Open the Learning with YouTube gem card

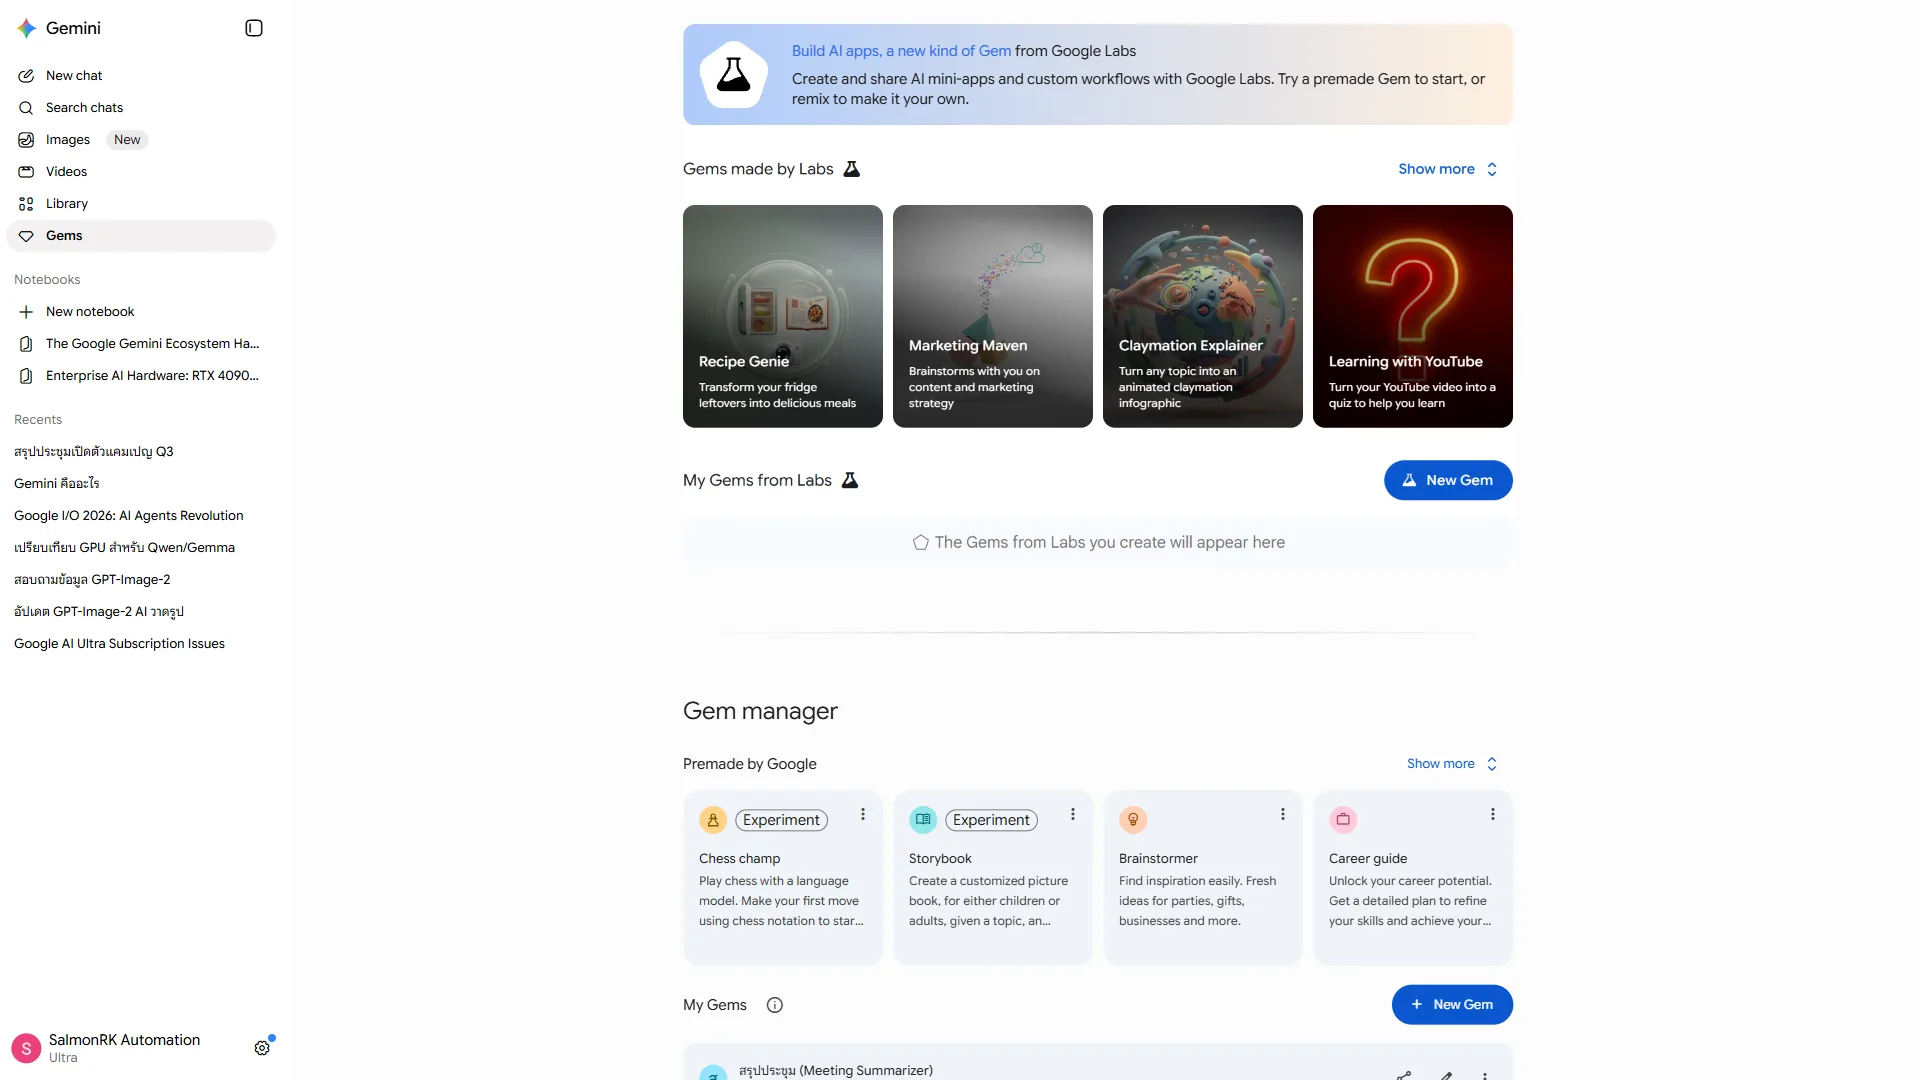tap(1413, 316)
